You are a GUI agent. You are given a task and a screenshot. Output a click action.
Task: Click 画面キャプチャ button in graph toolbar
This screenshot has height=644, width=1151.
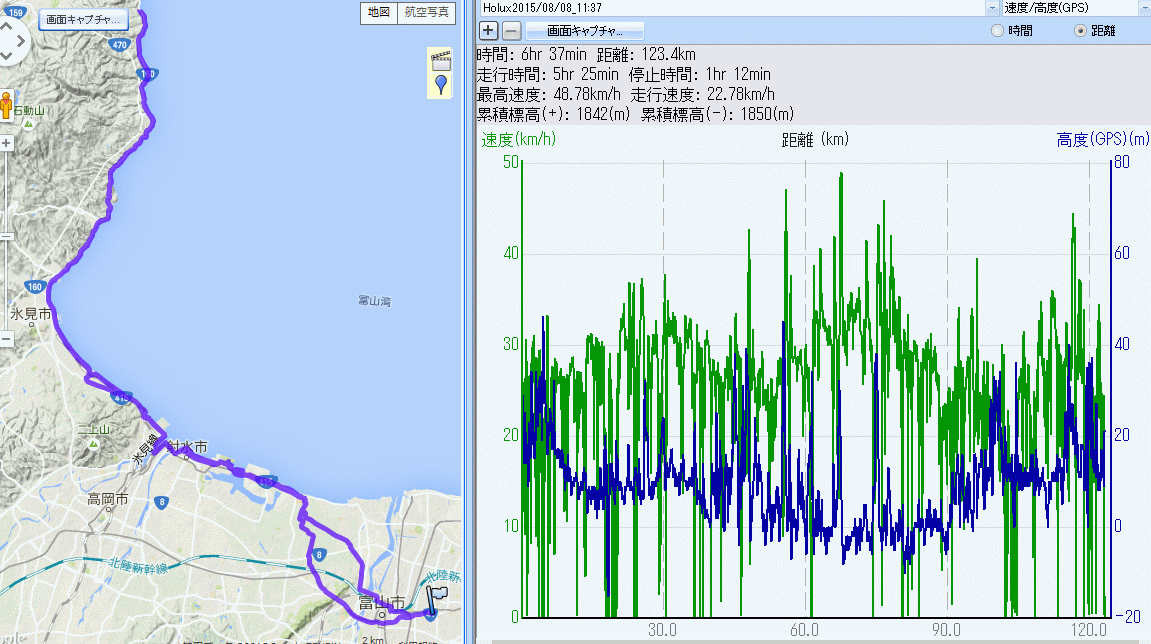click(584, 31)
